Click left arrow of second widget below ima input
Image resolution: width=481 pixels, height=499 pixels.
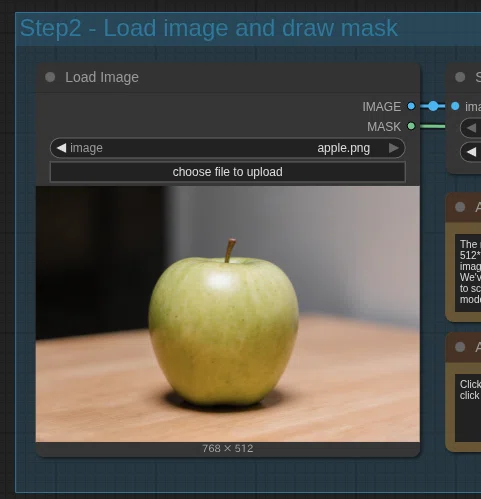[471, 152]
